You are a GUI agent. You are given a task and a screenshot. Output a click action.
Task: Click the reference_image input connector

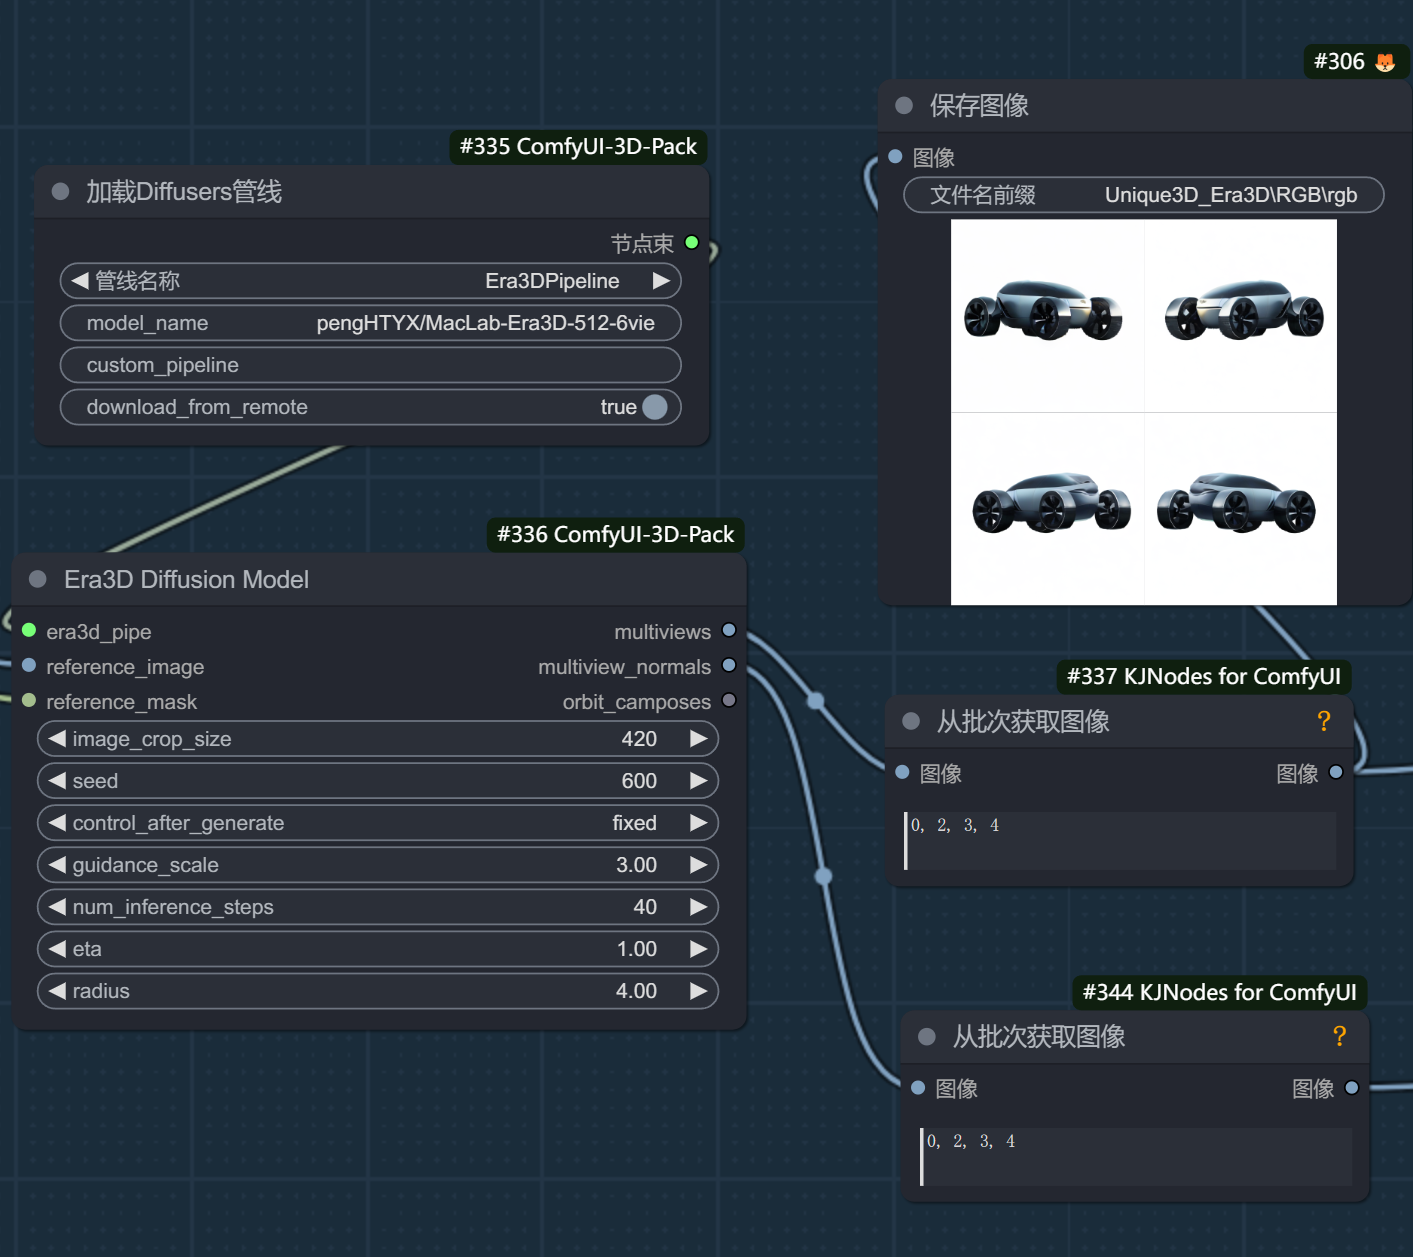pos(29,665)
